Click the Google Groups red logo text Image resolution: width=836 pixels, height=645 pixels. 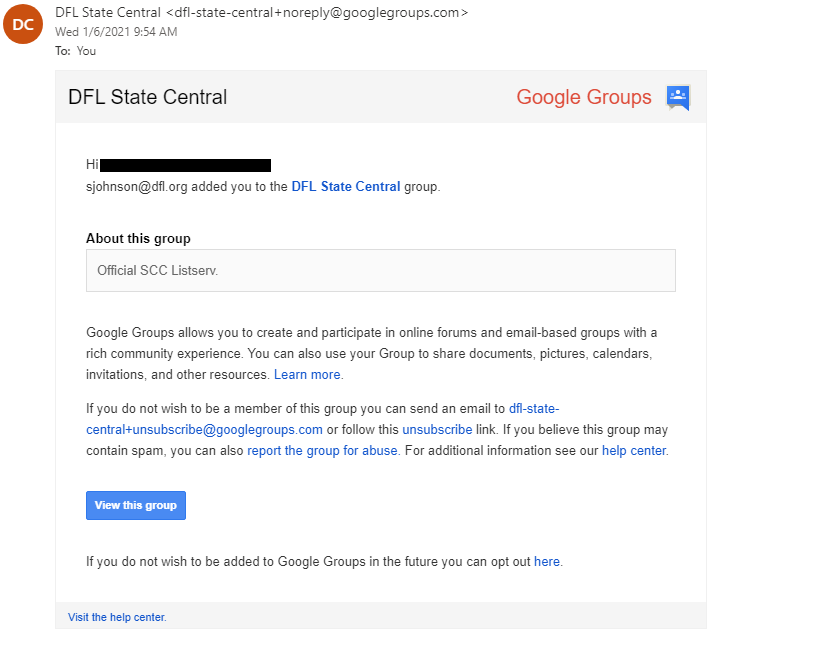click(x=584, y=97)
